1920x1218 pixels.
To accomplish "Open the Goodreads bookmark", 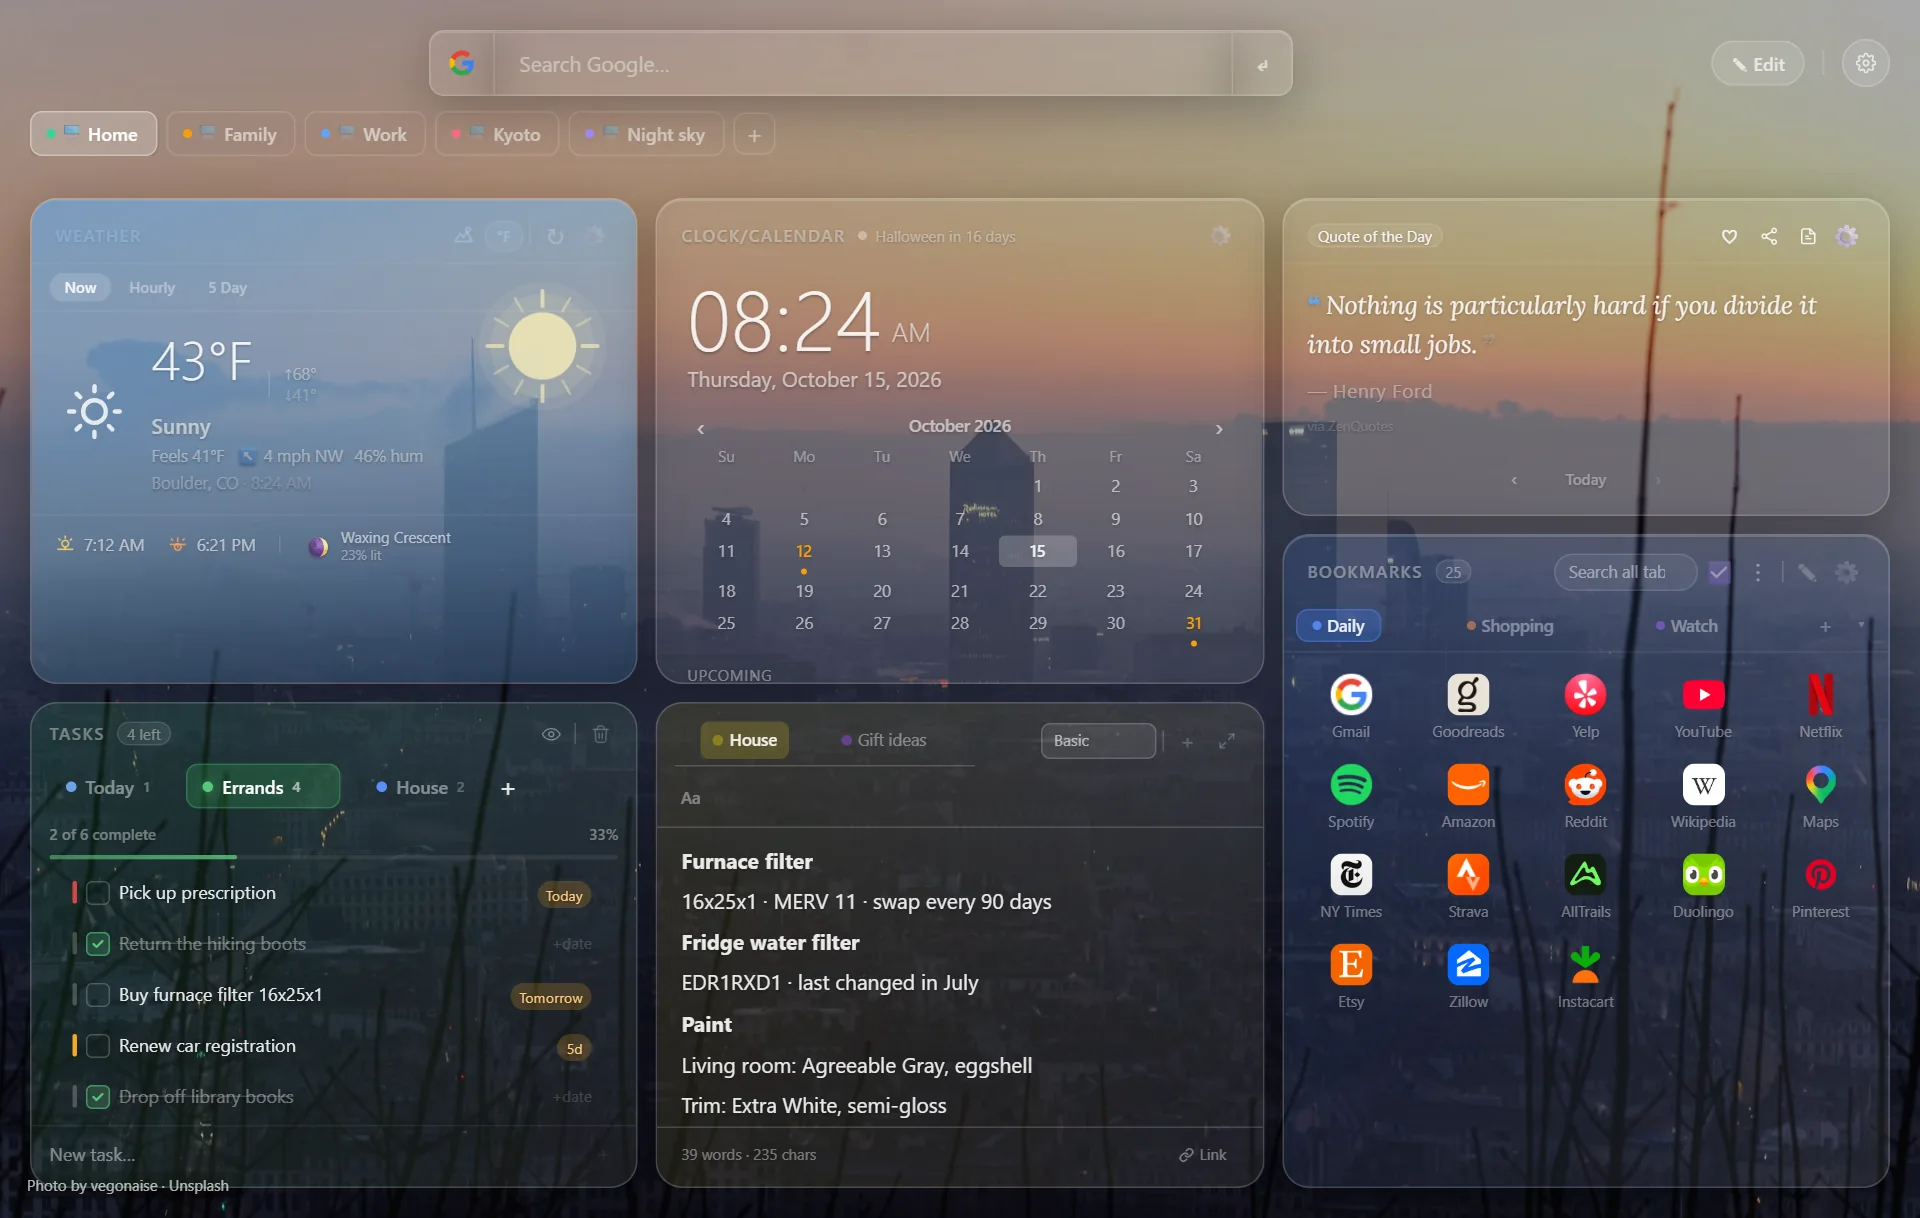I will [1467, 706].
